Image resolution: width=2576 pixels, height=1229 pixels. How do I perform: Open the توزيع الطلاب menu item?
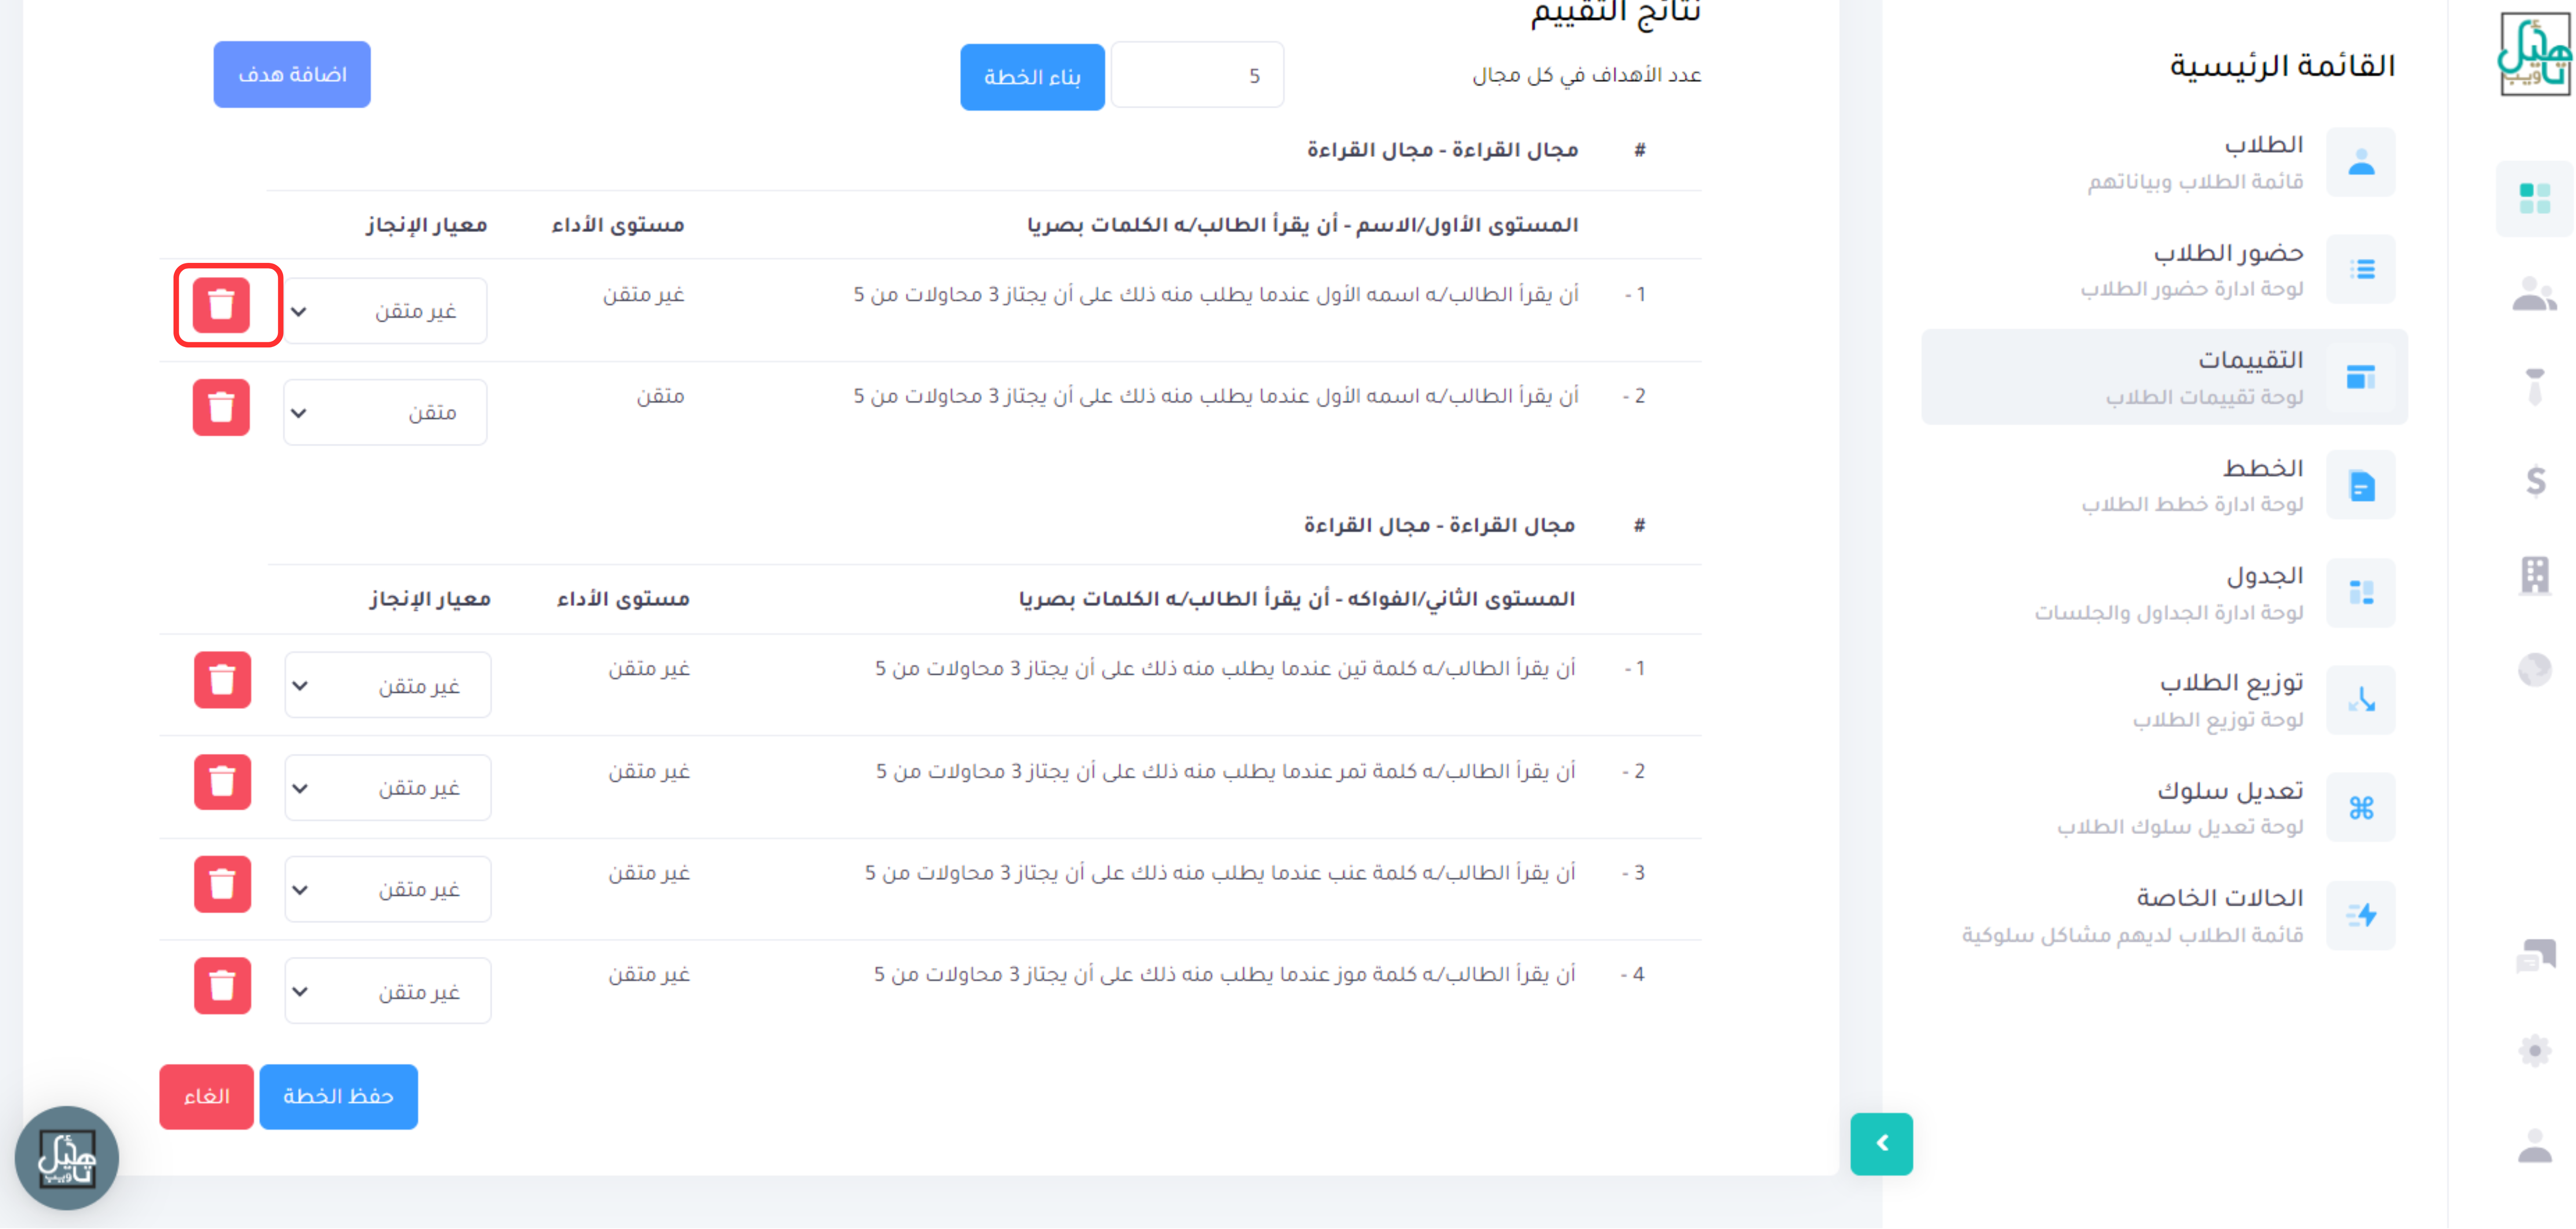(x=2164, y=700)
